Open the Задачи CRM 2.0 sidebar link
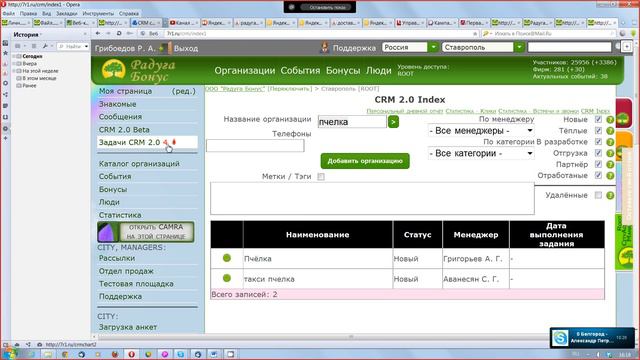This screenshot has height=360, width=640. tap(129, 142)
